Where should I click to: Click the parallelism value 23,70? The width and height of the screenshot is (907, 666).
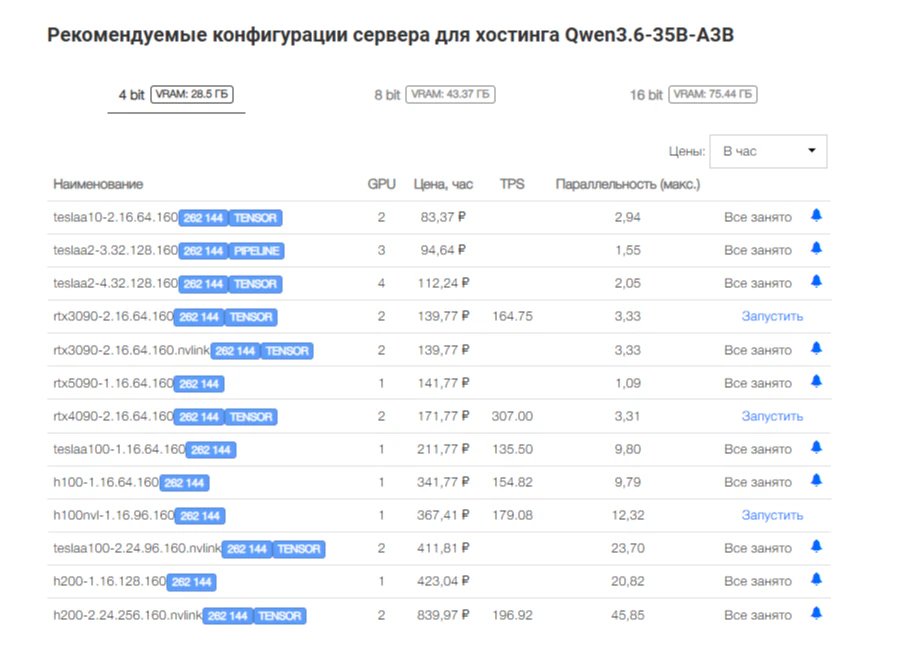click(628, 547)
